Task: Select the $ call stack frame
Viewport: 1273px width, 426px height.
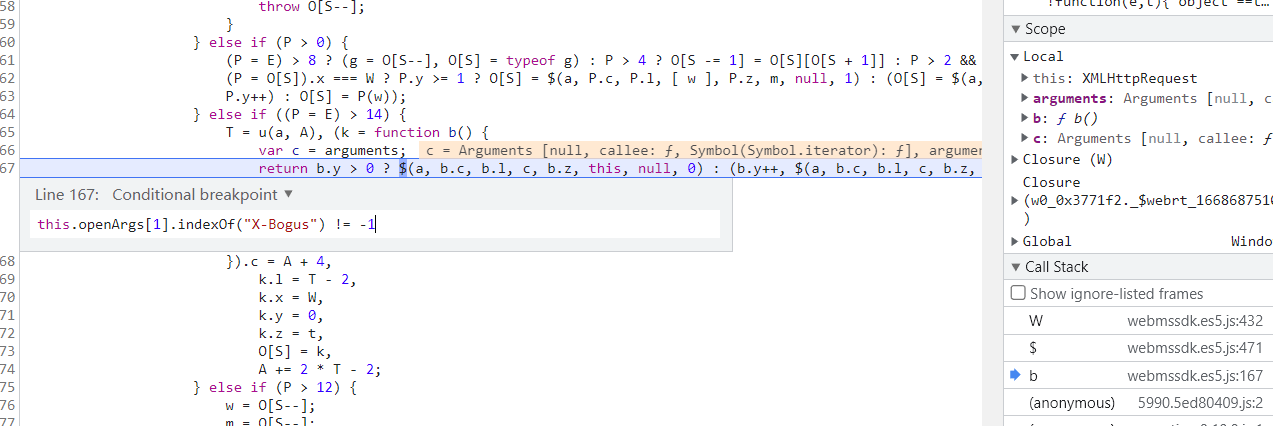Action: click(1033, 348)
